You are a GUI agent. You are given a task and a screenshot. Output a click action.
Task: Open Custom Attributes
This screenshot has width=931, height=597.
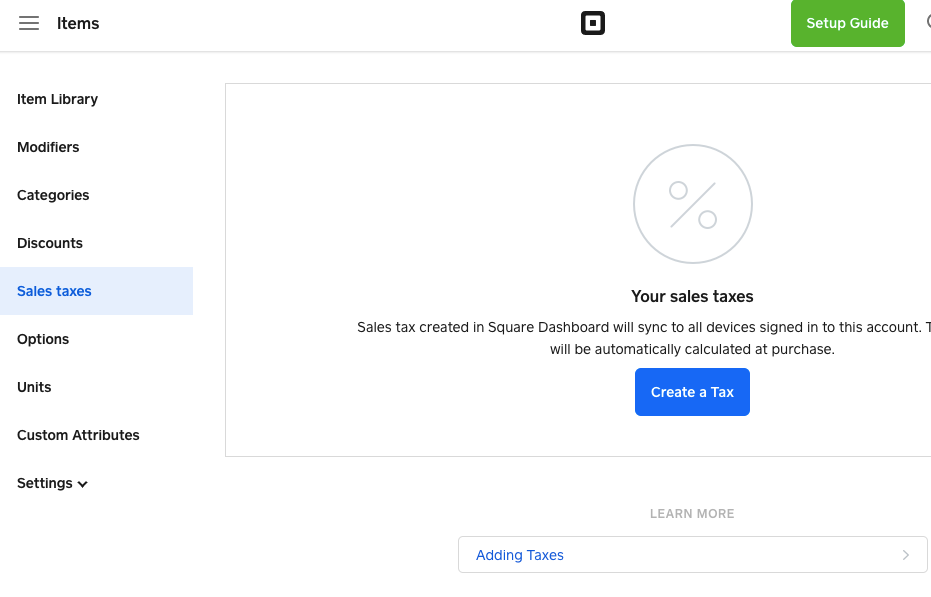click(x=78, y=435)
